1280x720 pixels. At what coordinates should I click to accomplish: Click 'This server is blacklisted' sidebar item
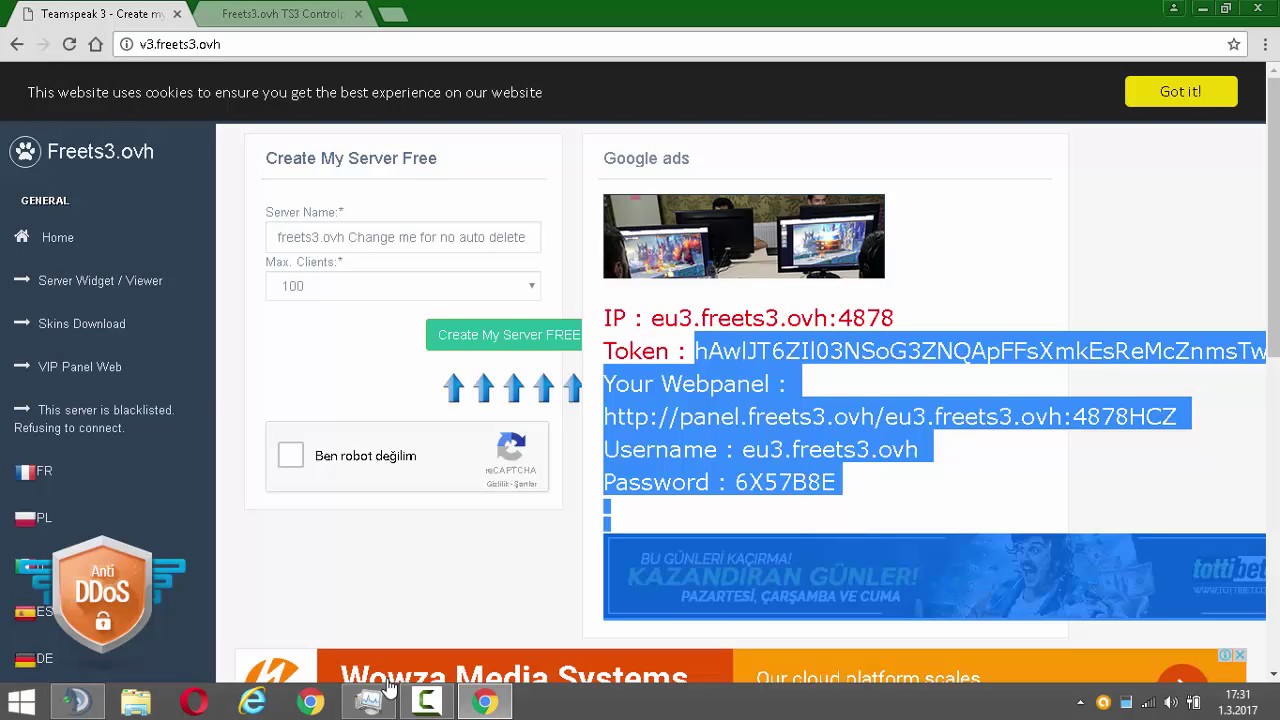pyautogui.click(x=94, y=419)
